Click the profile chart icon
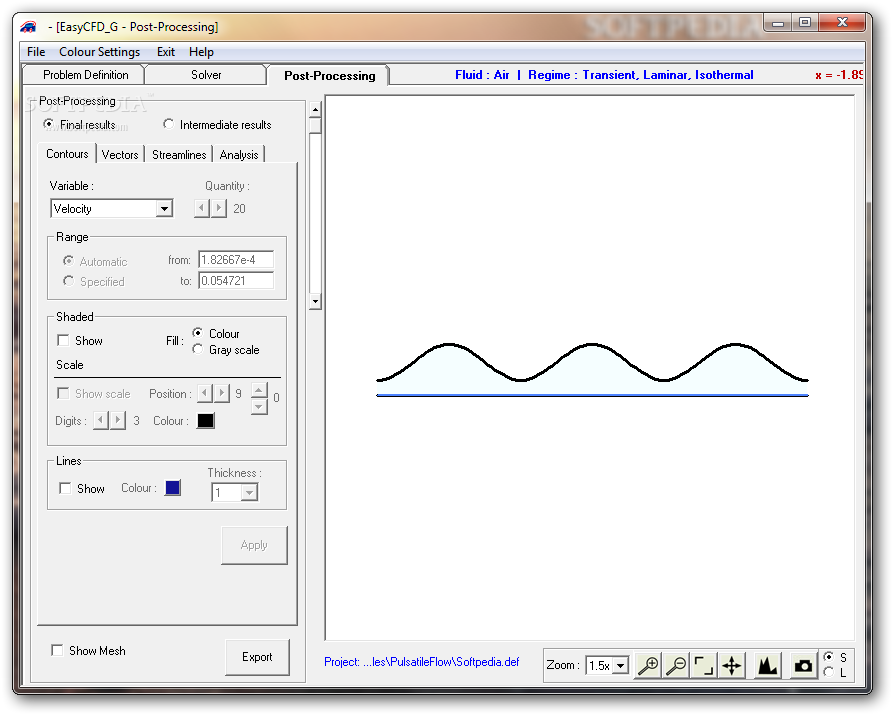Viewport: 893px width, 715px height. 767,665
